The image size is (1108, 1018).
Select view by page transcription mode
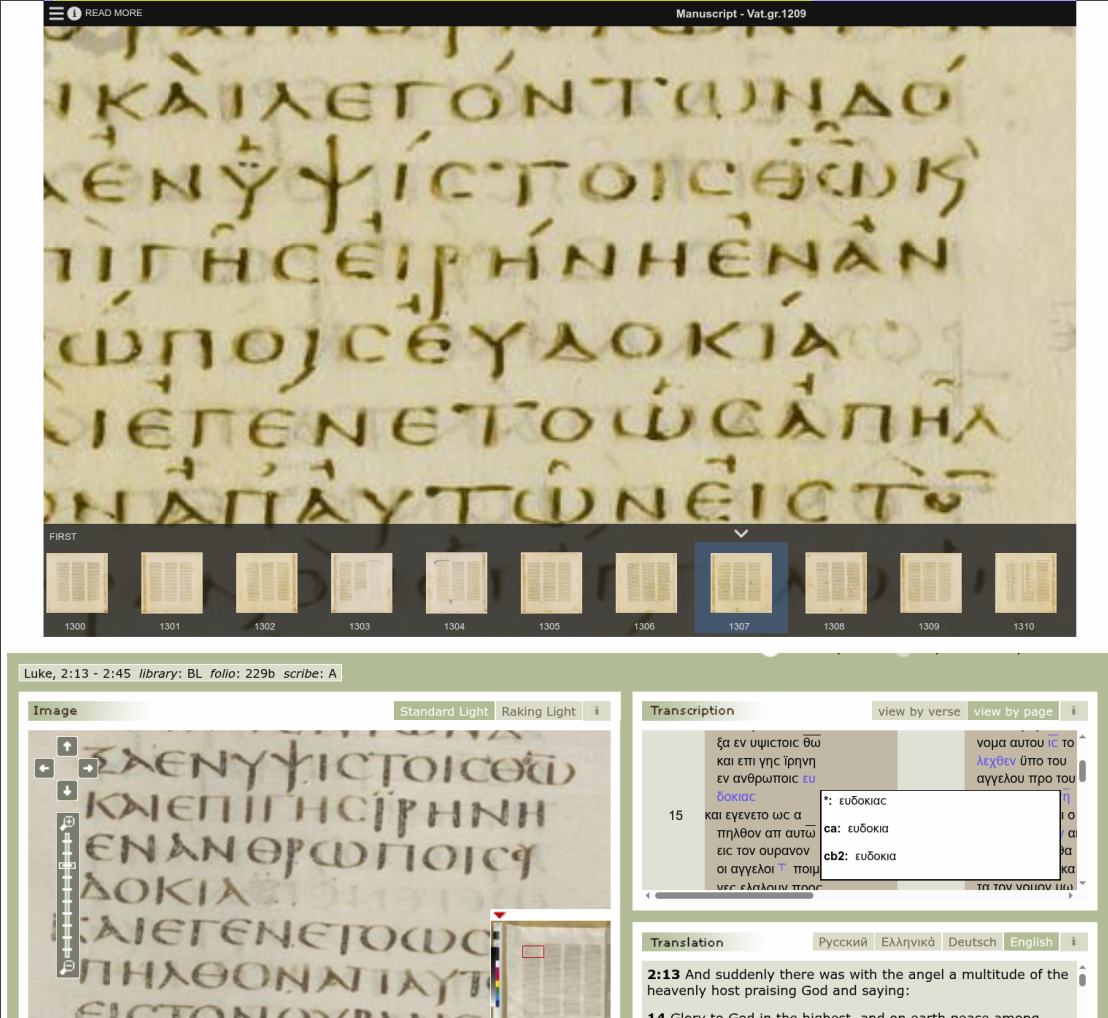[1013, 711]
